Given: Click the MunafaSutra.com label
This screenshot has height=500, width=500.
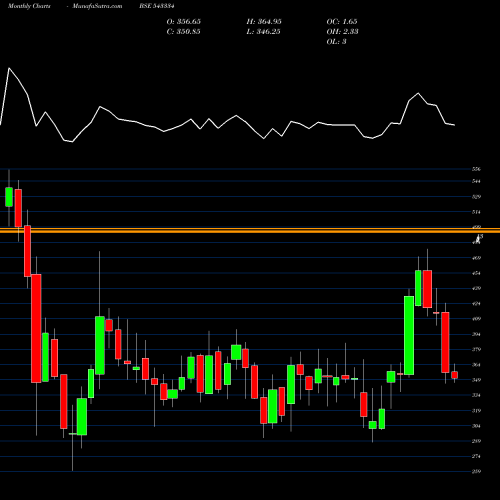Looking at the screenshot, I should 98,6.
